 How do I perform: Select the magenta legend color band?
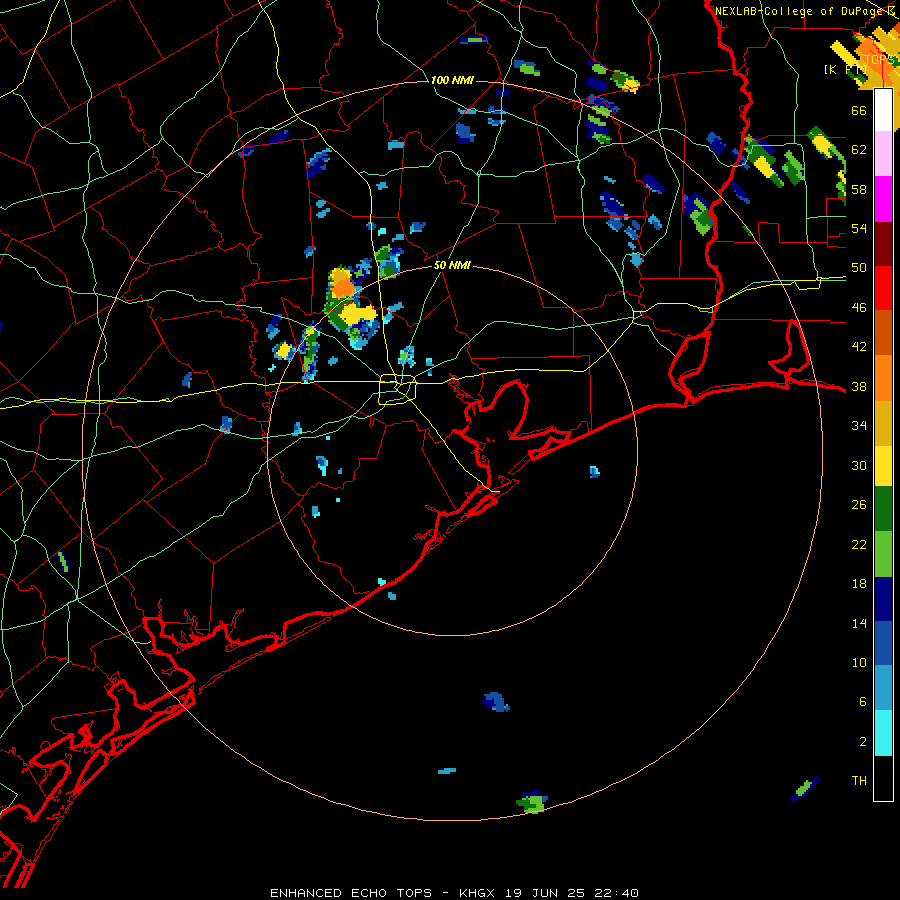[x=883, y=199]
